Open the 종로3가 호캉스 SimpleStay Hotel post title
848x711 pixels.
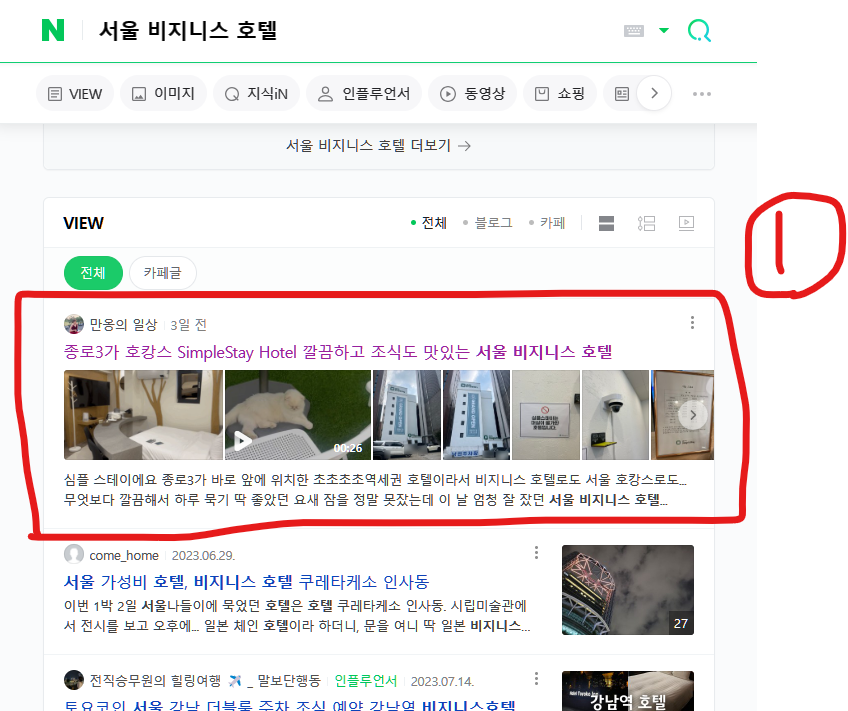coord(337,352)
